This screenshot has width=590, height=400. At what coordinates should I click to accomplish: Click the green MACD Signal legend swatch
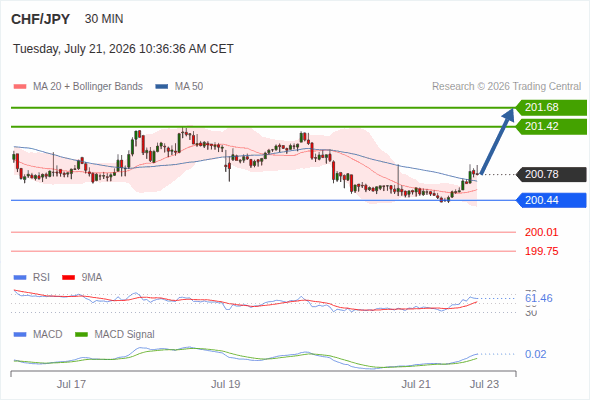[81, 335]
